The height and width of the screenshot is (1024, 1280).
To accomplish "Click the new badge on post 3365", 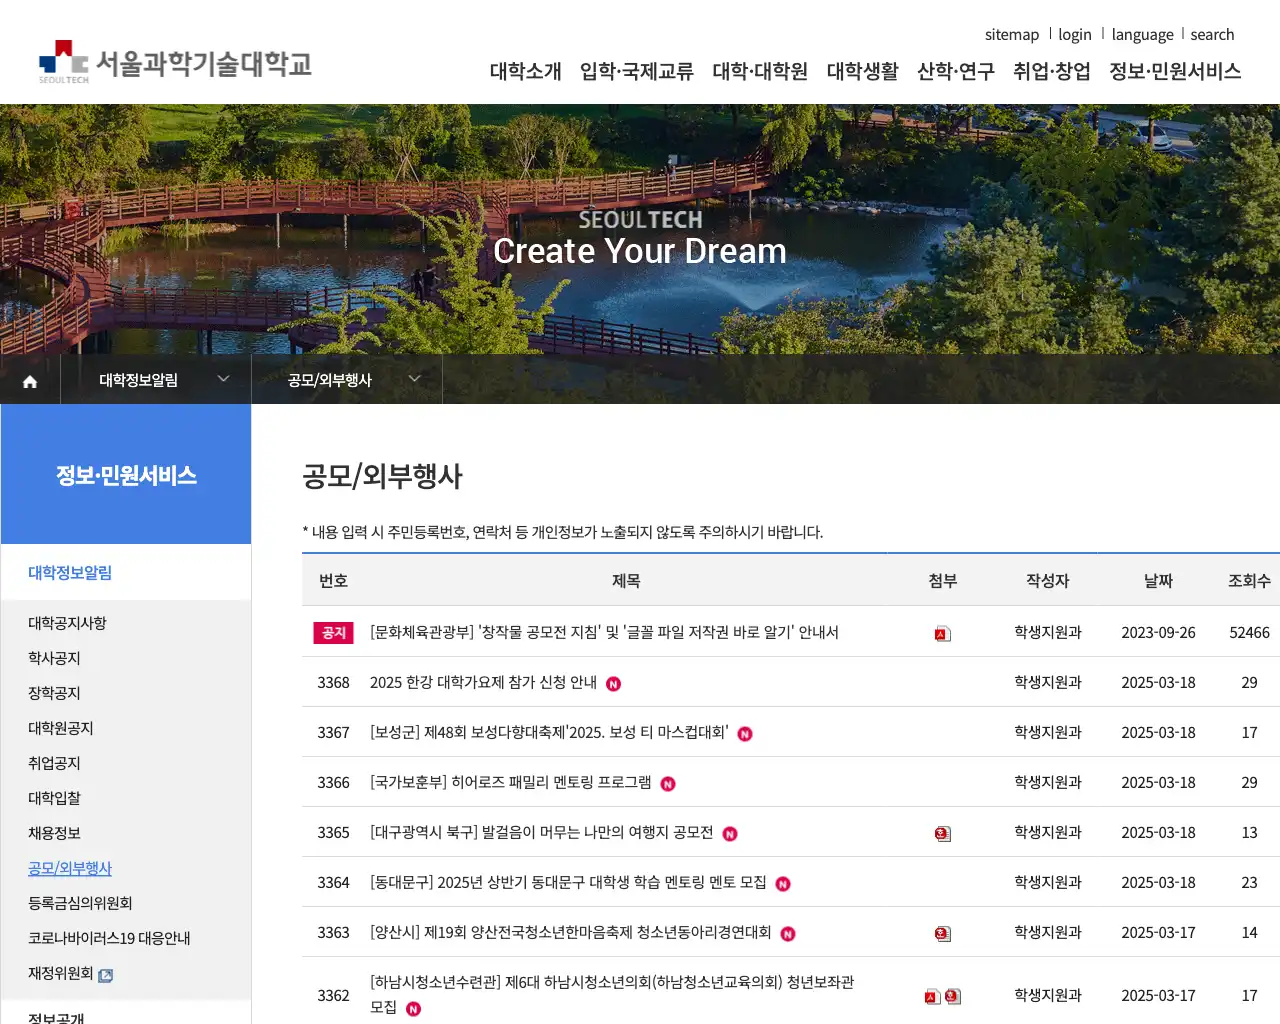I will [x=730, y=834].
